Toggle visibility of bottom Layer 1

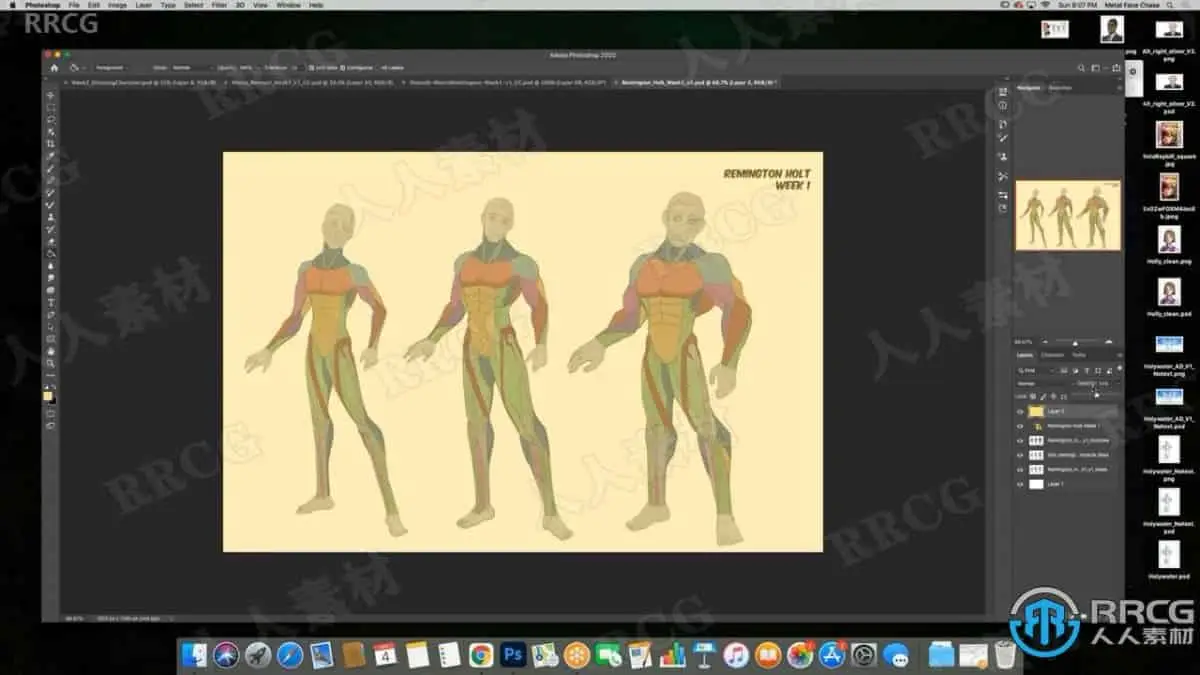[x=1020, y=483]
